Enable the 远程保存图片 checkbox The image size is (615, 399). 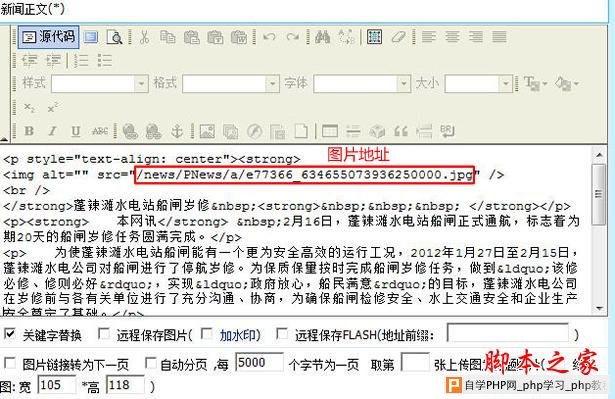click(104, 334)
